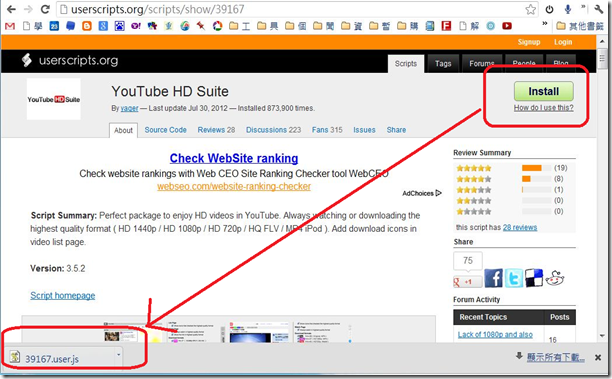Open the blue calendar 23 bookmark
612x379 pixels.
click(54, 26)
